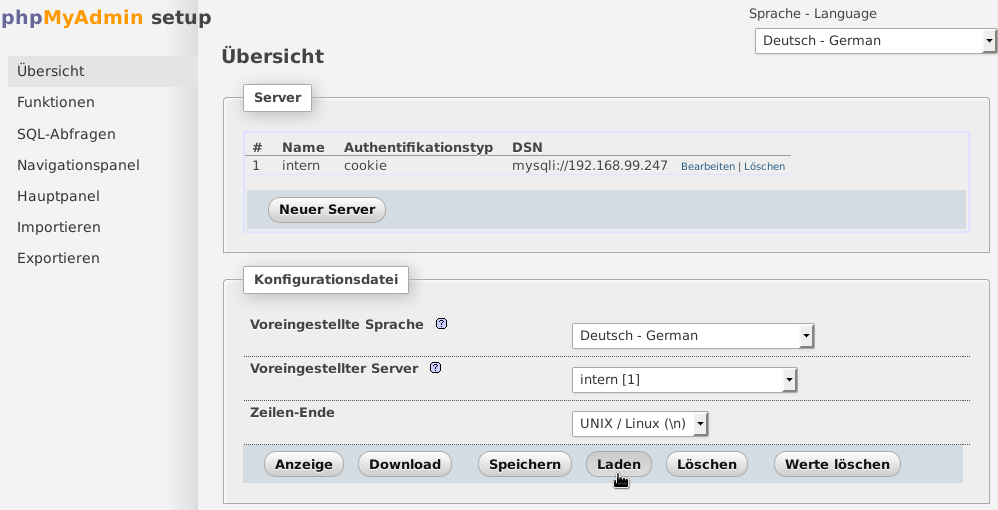The height and width of the screenshot is (510, 998).
Task: Click the Download button
Action: (x=405, y=464)
